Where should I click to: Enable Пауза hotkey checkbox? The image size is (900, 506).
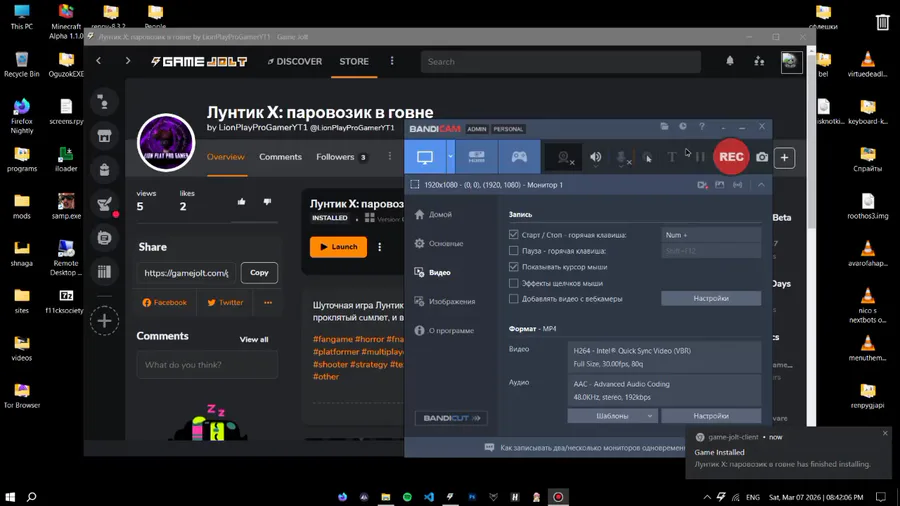click(x=513, y=251)
